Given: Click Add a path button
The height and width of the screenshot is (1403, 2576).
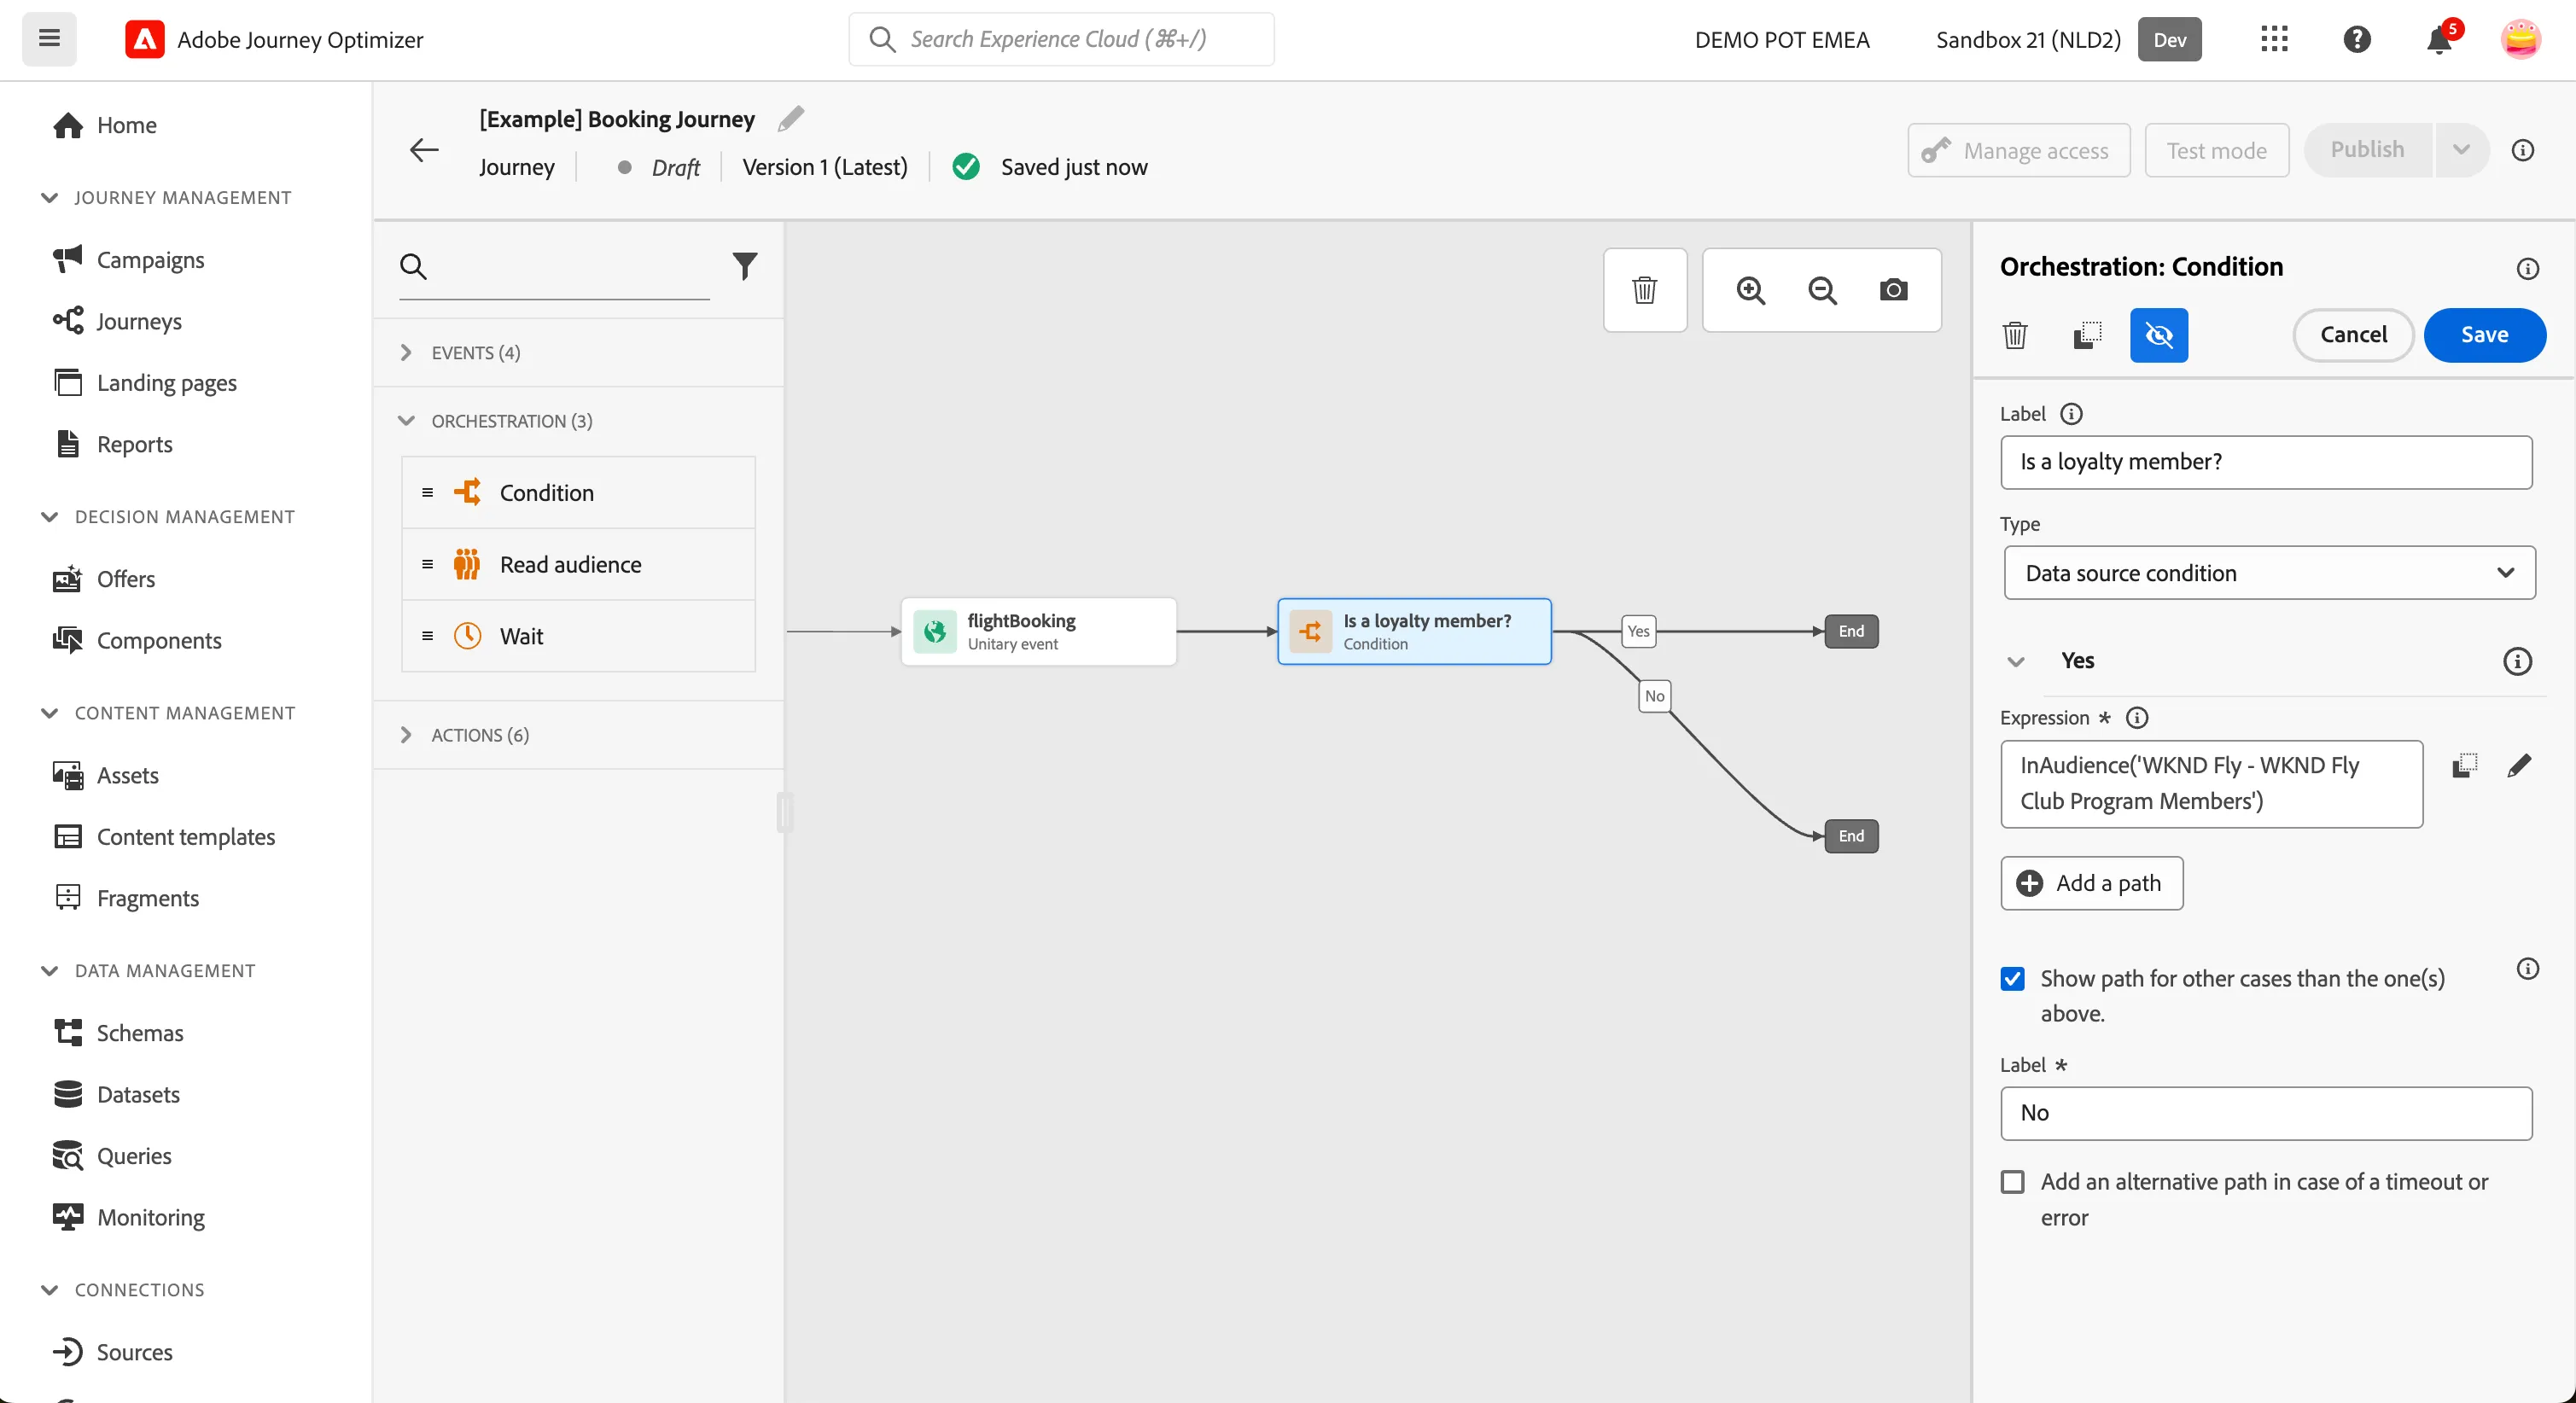Looking at the screenshot, I should (2091, 883).
